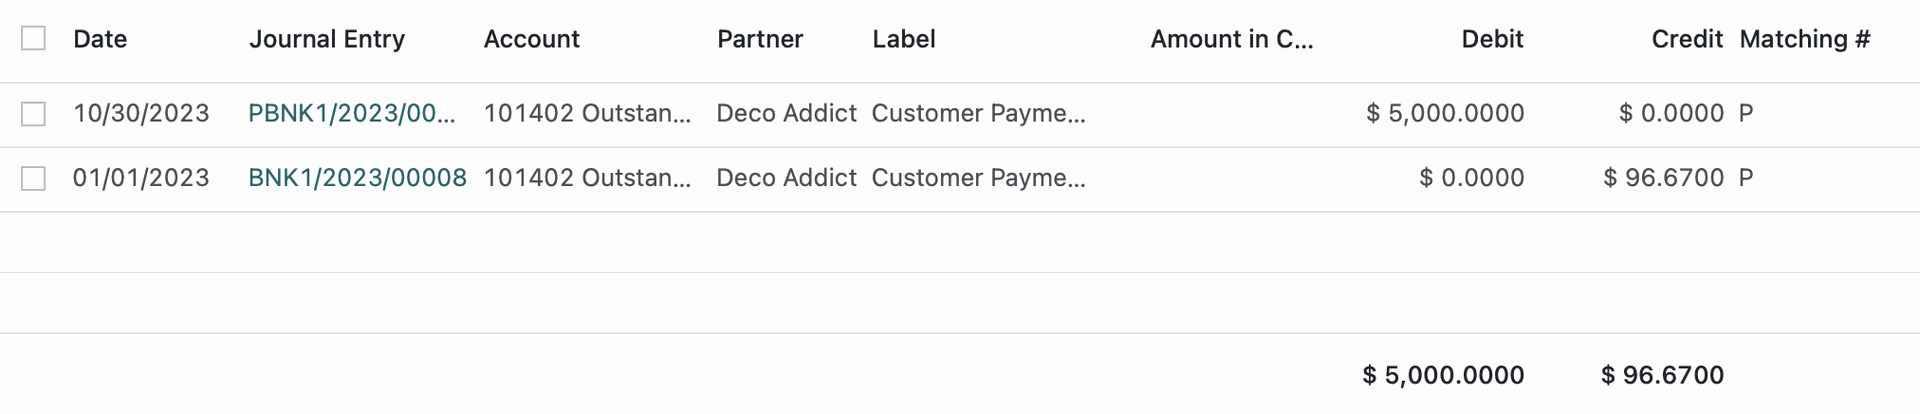Viewport: 1920px width, 414px height.
Task: Sort by Label column header
Action: point(904,39)
